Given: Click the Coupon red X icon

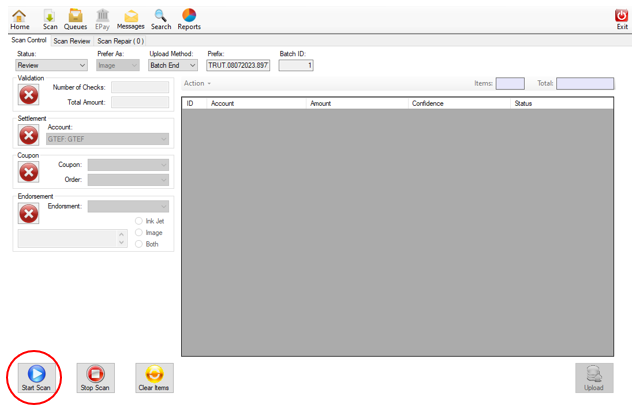Looking at the screenshot, I should pyautogui.click(x=28, y=172).
